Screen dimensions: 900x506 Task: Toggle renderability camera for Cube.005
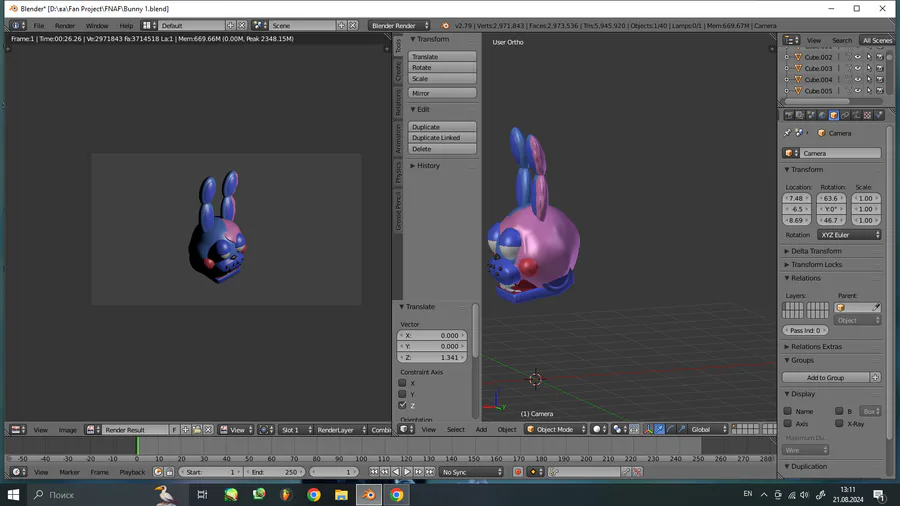[879, 91]
